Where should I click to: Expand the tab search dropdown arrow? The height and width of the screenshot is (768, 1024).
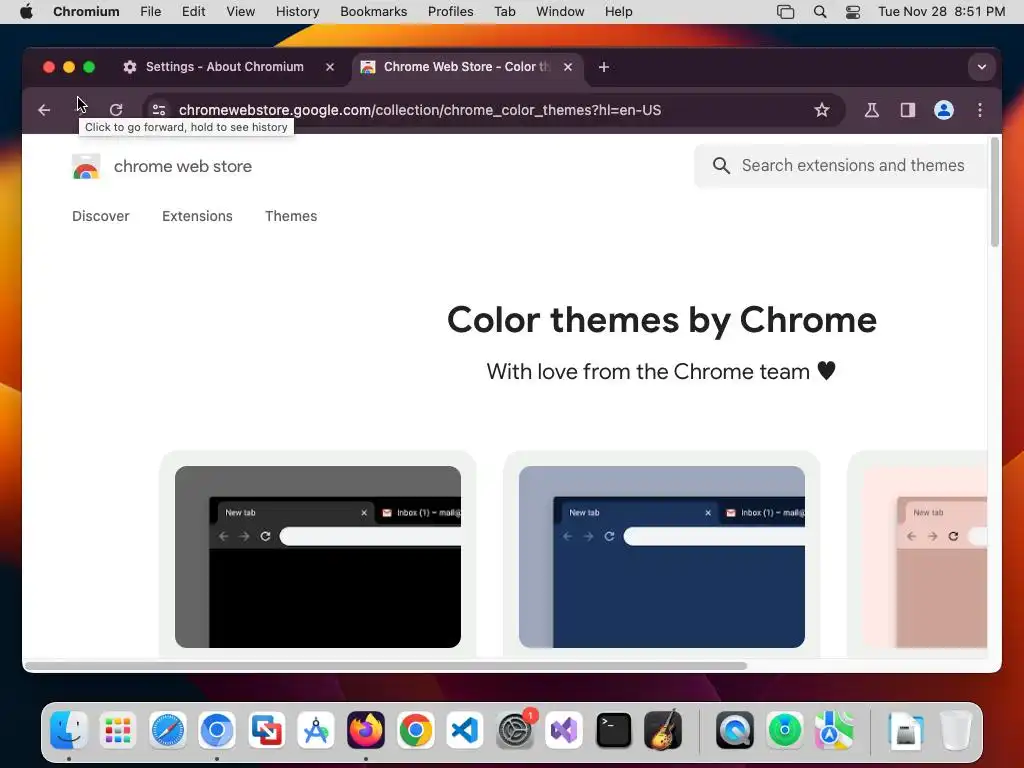[982, 67]
